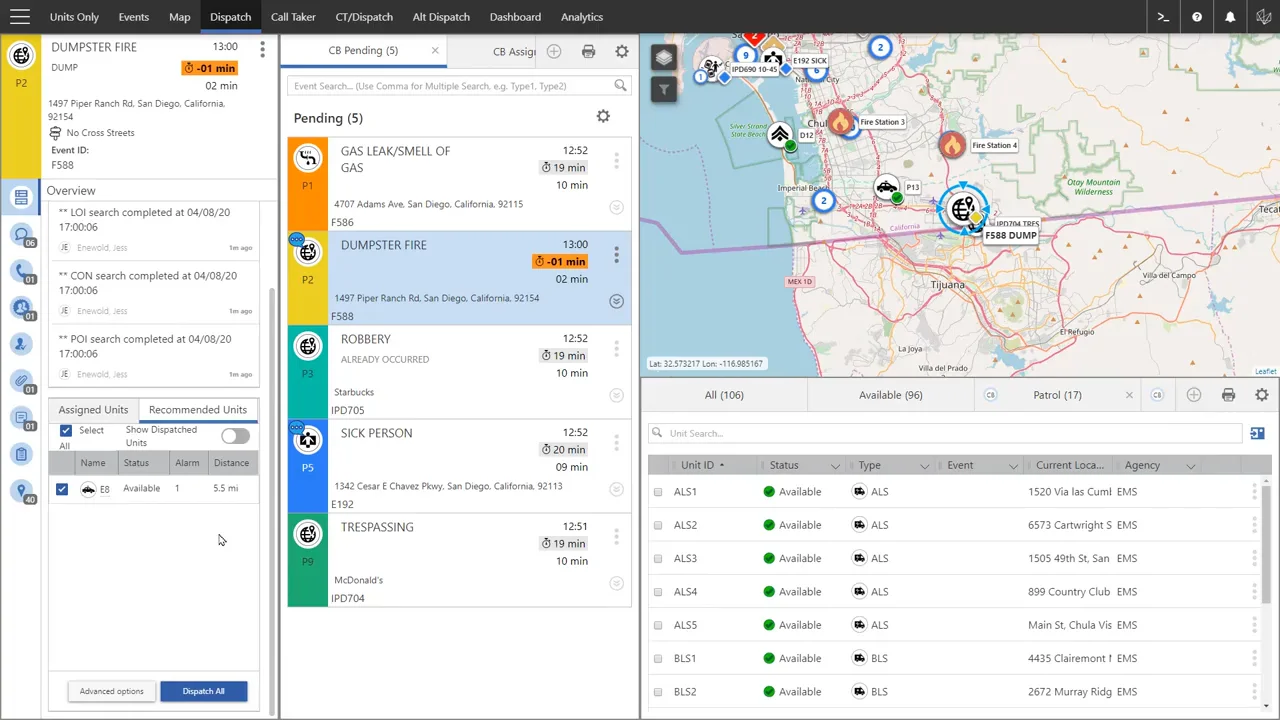
Task: Click the event search magnifier icon
Action: (x=620, y=86)
